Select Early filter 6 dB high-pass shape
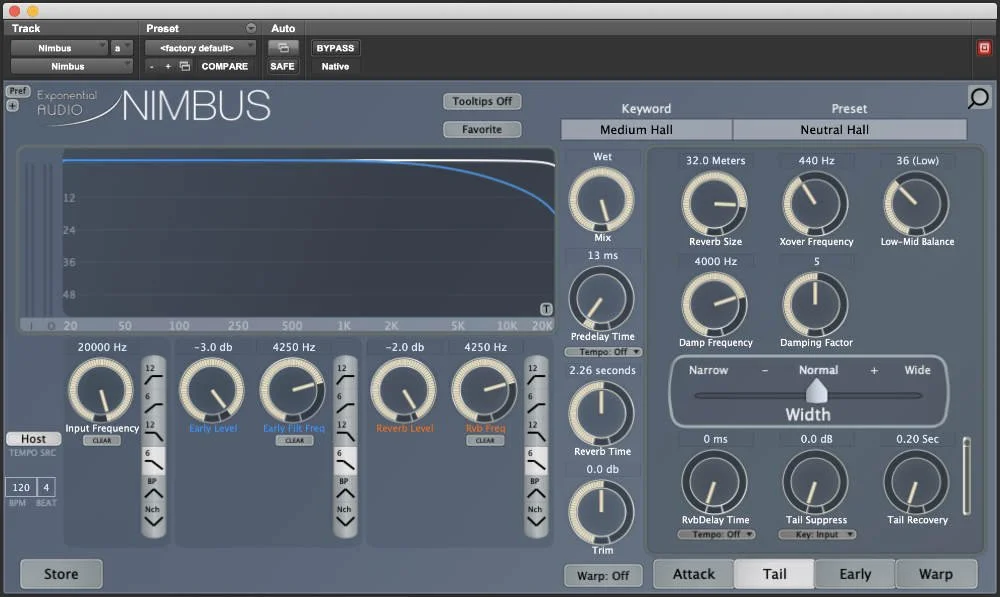This screenshot has width=1000, height=597. coord(345,403)
